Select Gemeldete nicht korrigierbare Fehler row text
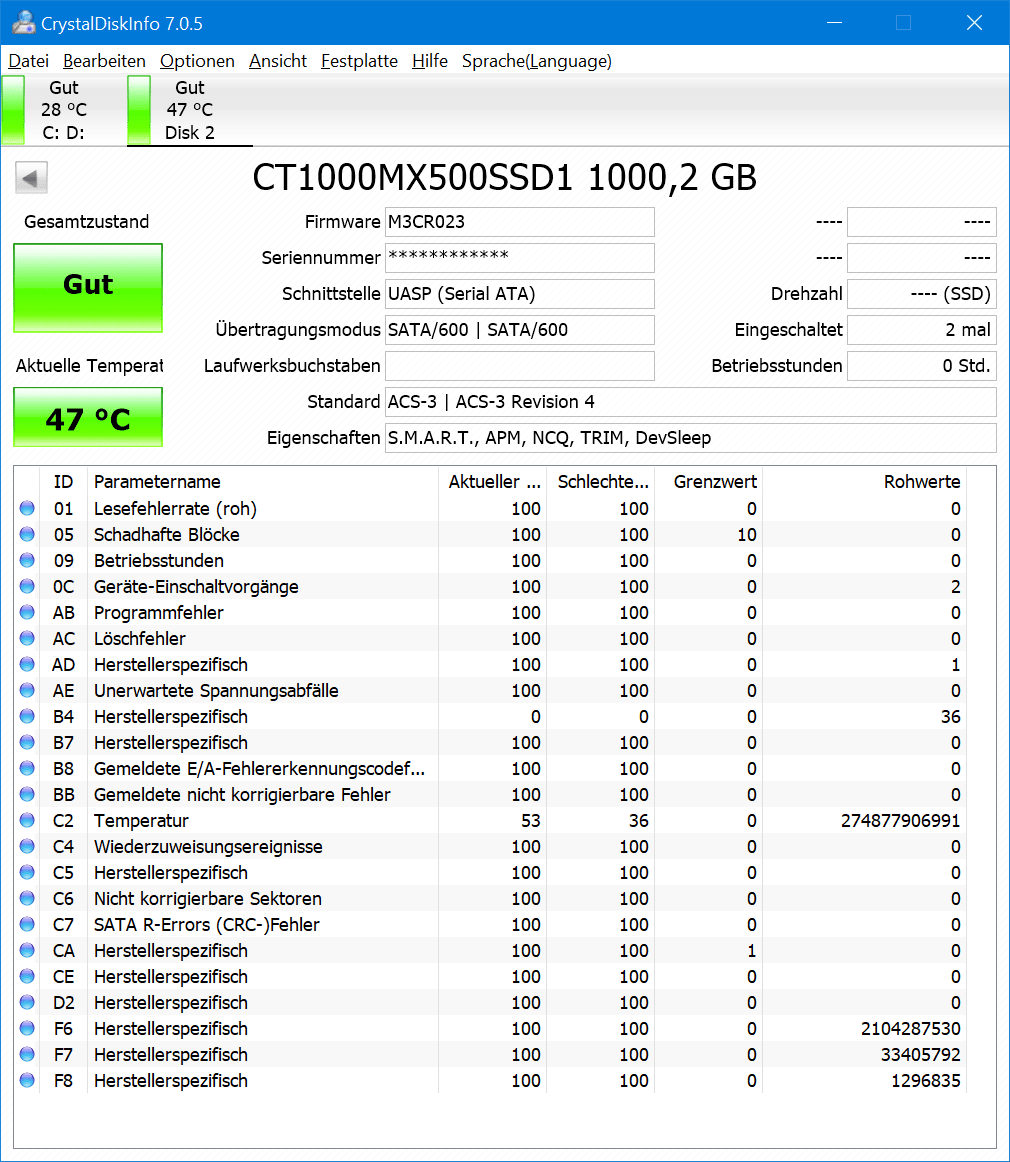This screenshot has height=1162, width=1010. click(242, 794)
